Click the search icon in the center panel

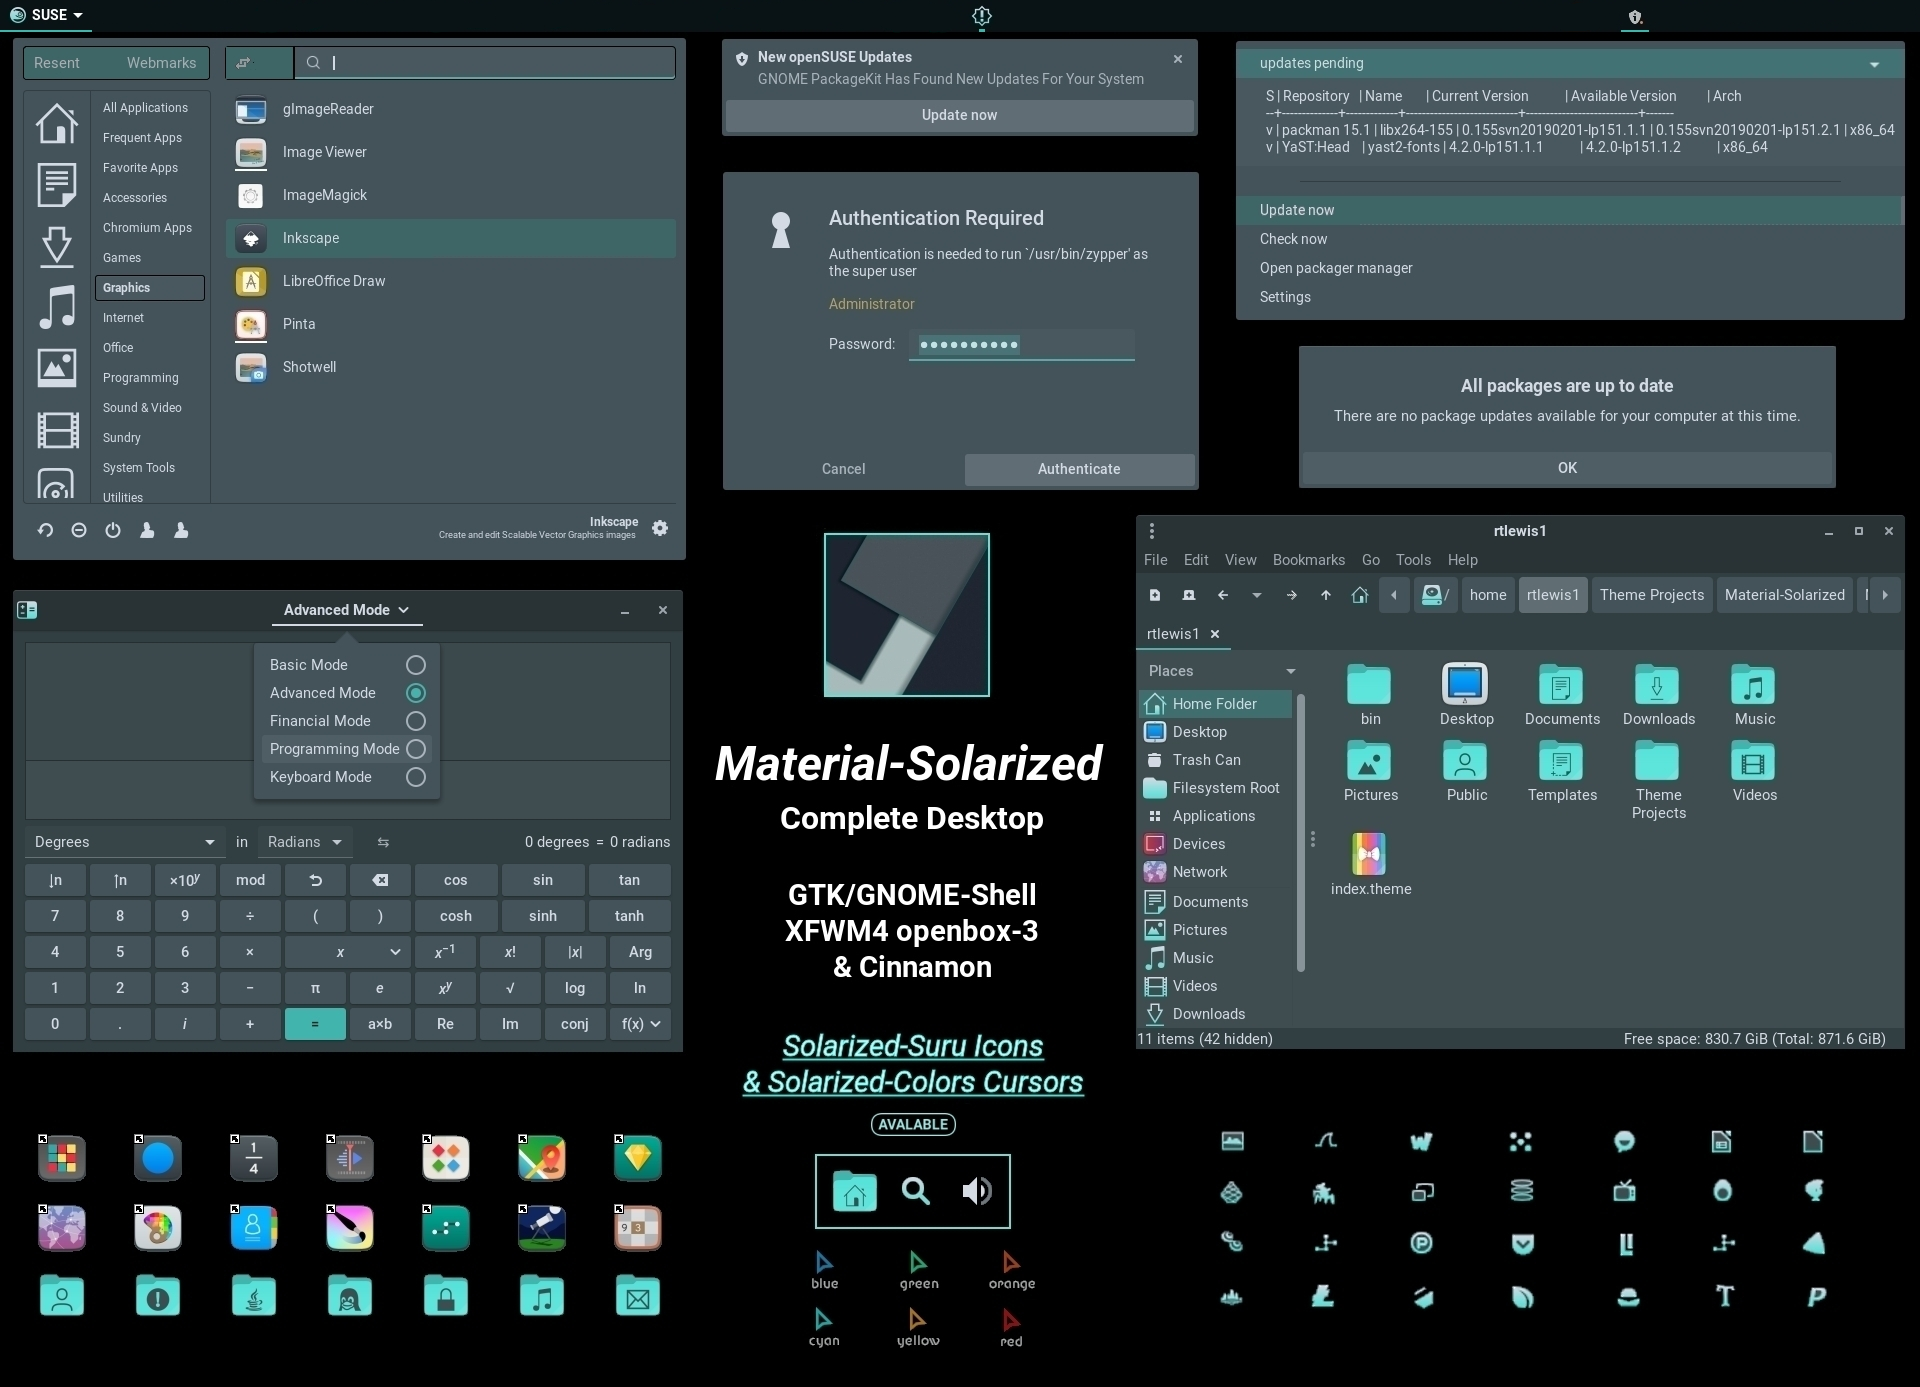pyautogui.click(x=915, y=1191)
